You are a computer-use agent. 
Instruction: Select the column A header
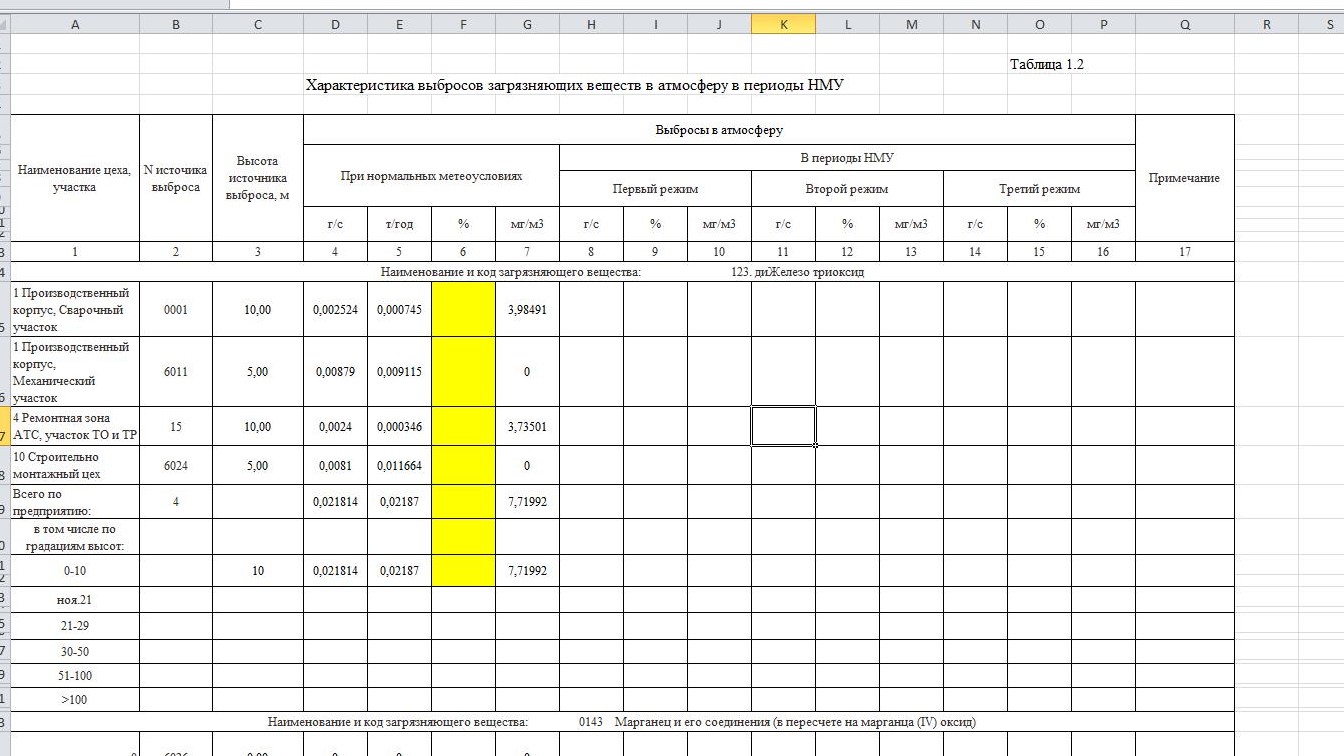coord(75,25)
